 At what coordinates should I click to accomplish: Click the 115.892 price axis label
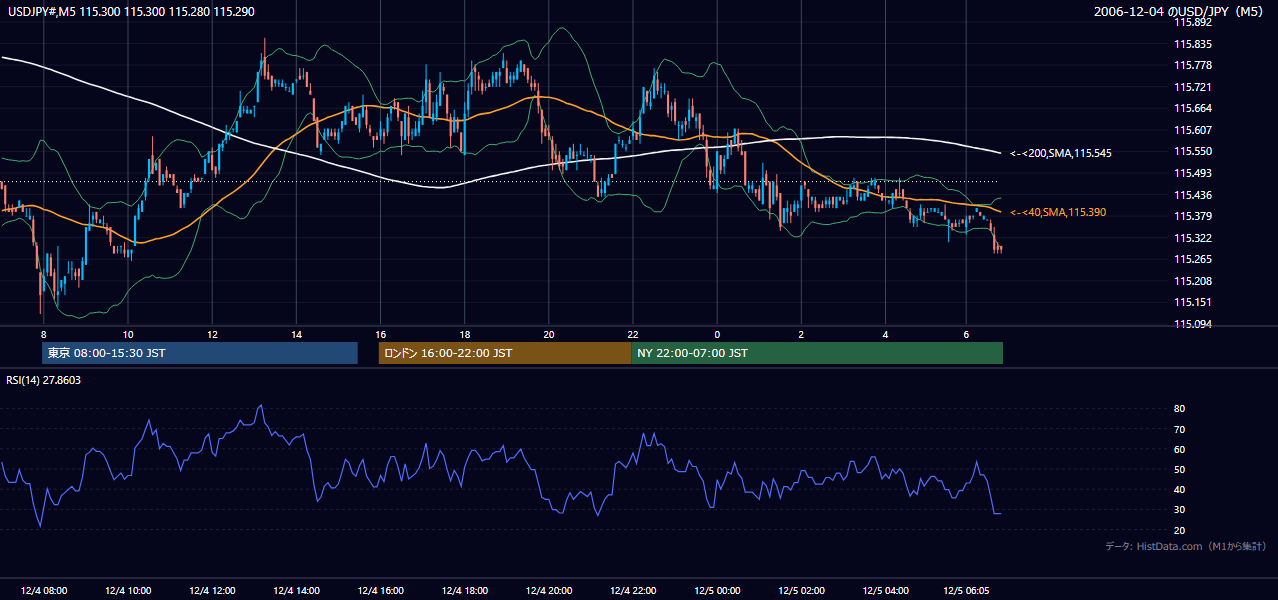[x=1192, y=23]
